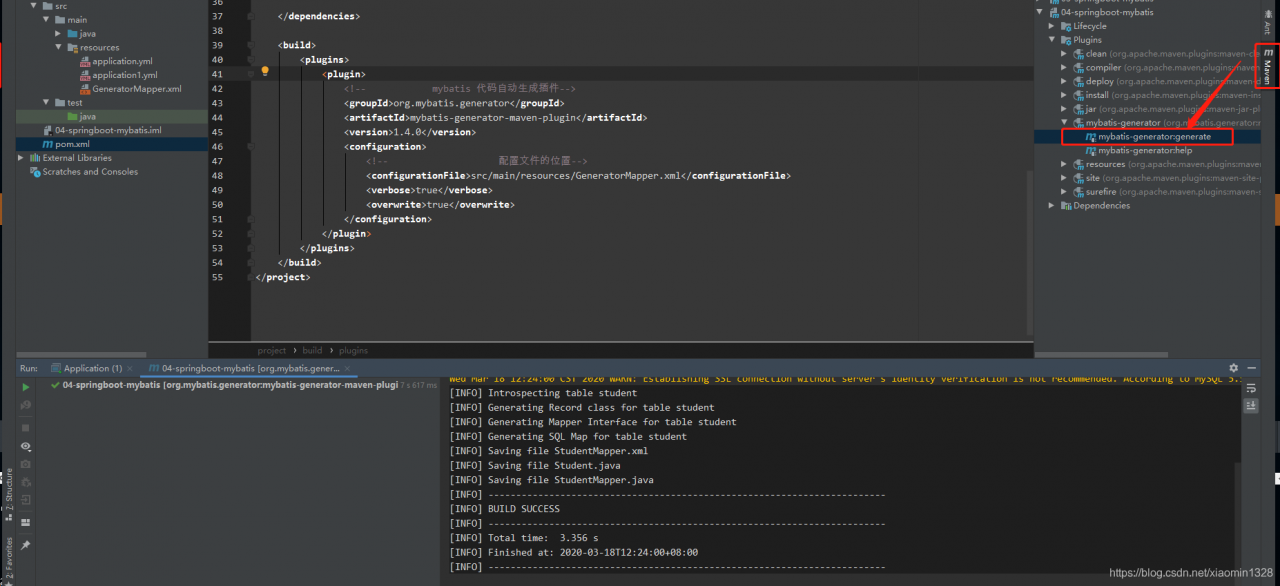Click the yellow intention lightbulb icon
This screenshot has width=1280, height=586.
(x=265, y=72)
